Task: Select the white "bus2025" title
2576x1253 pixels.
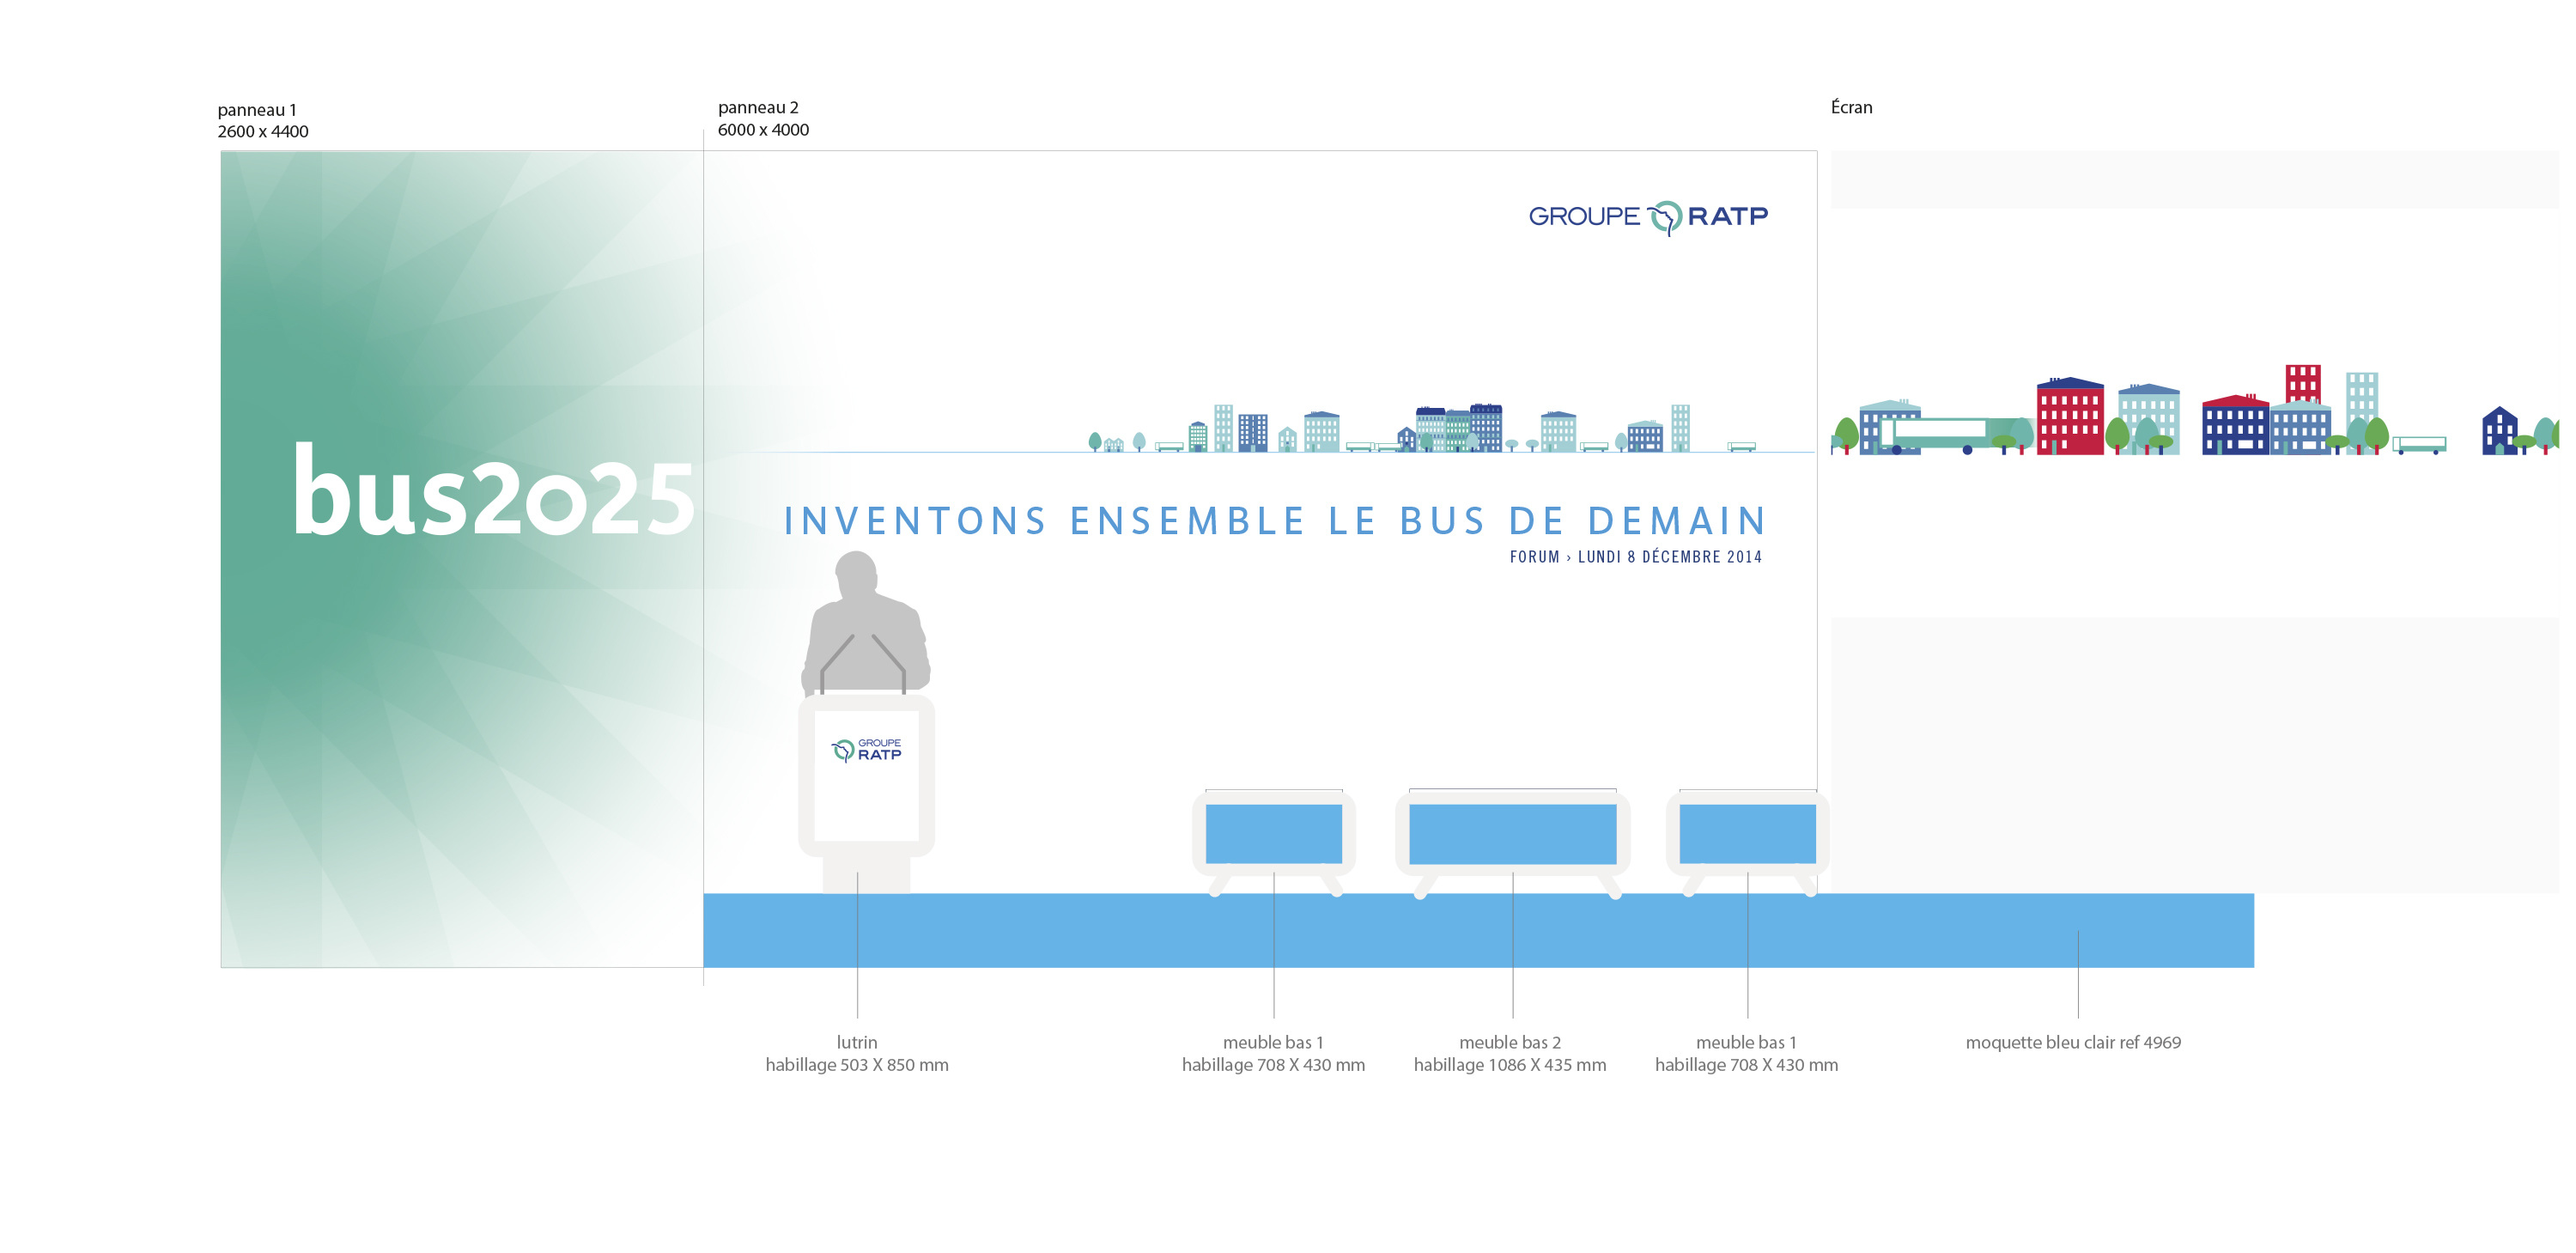Action: [x=493, y=491]
